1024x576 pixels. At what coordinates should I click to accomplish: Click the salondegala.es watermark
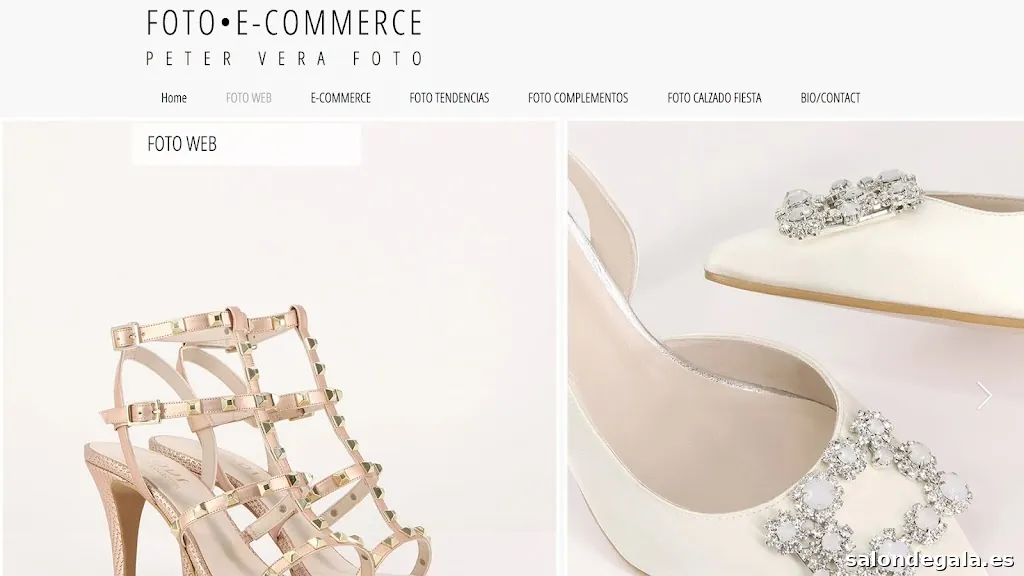929,560
